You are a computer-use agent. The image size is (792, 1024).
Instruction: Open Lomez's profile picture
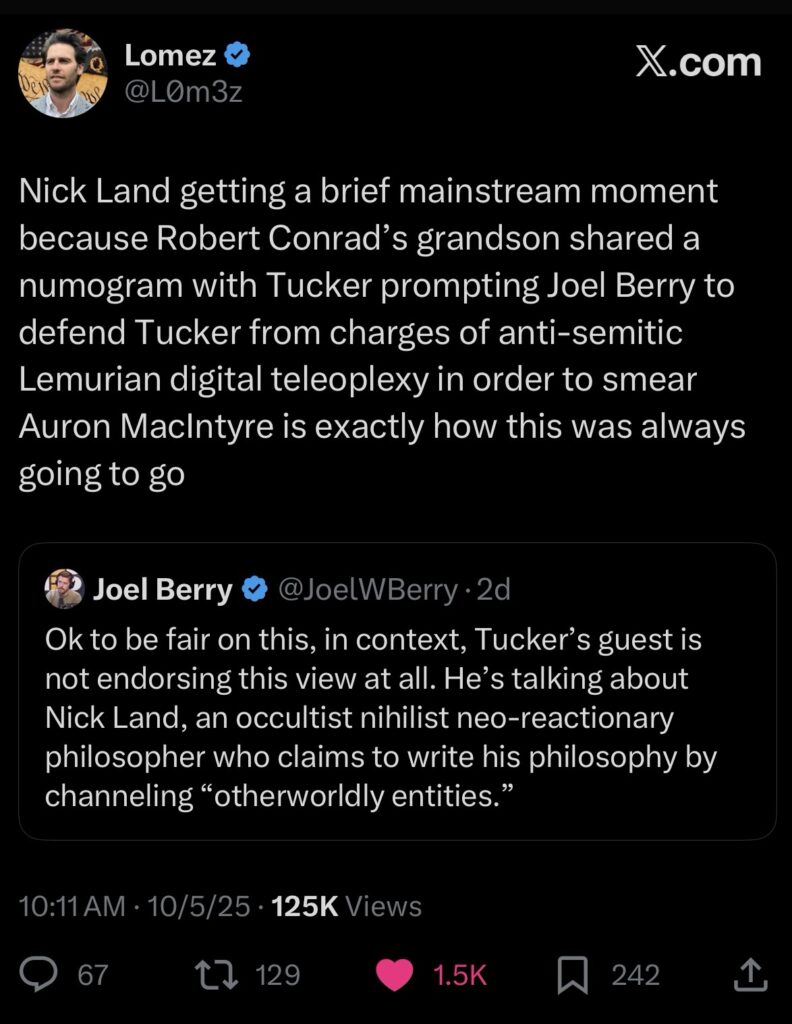pos(62,73)
